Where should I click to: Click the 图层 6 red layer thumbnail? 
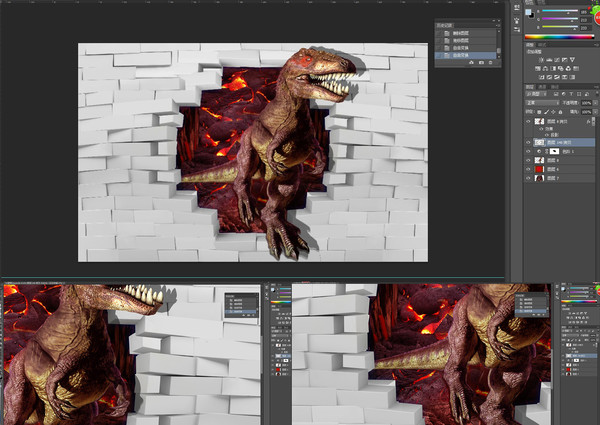tap(539, 169)
